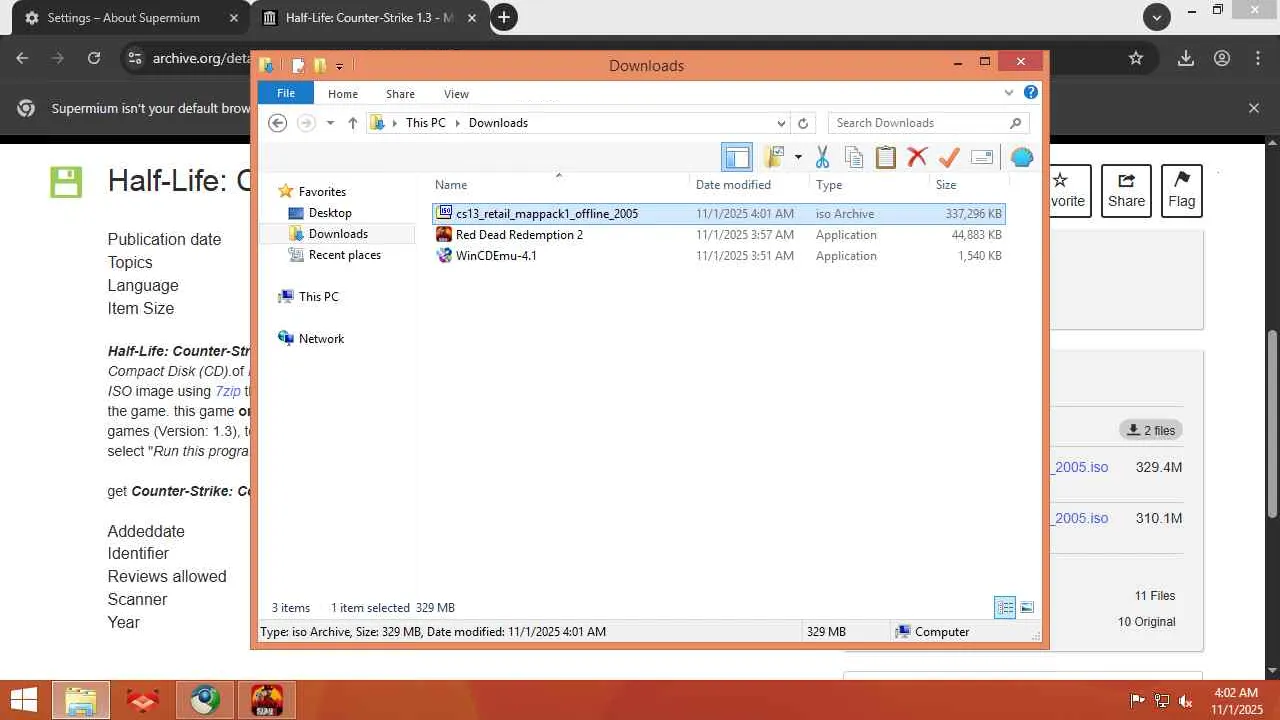Click the orange checkmark toolbar icon
This screenshot has width=1280, height=720.
949,157
